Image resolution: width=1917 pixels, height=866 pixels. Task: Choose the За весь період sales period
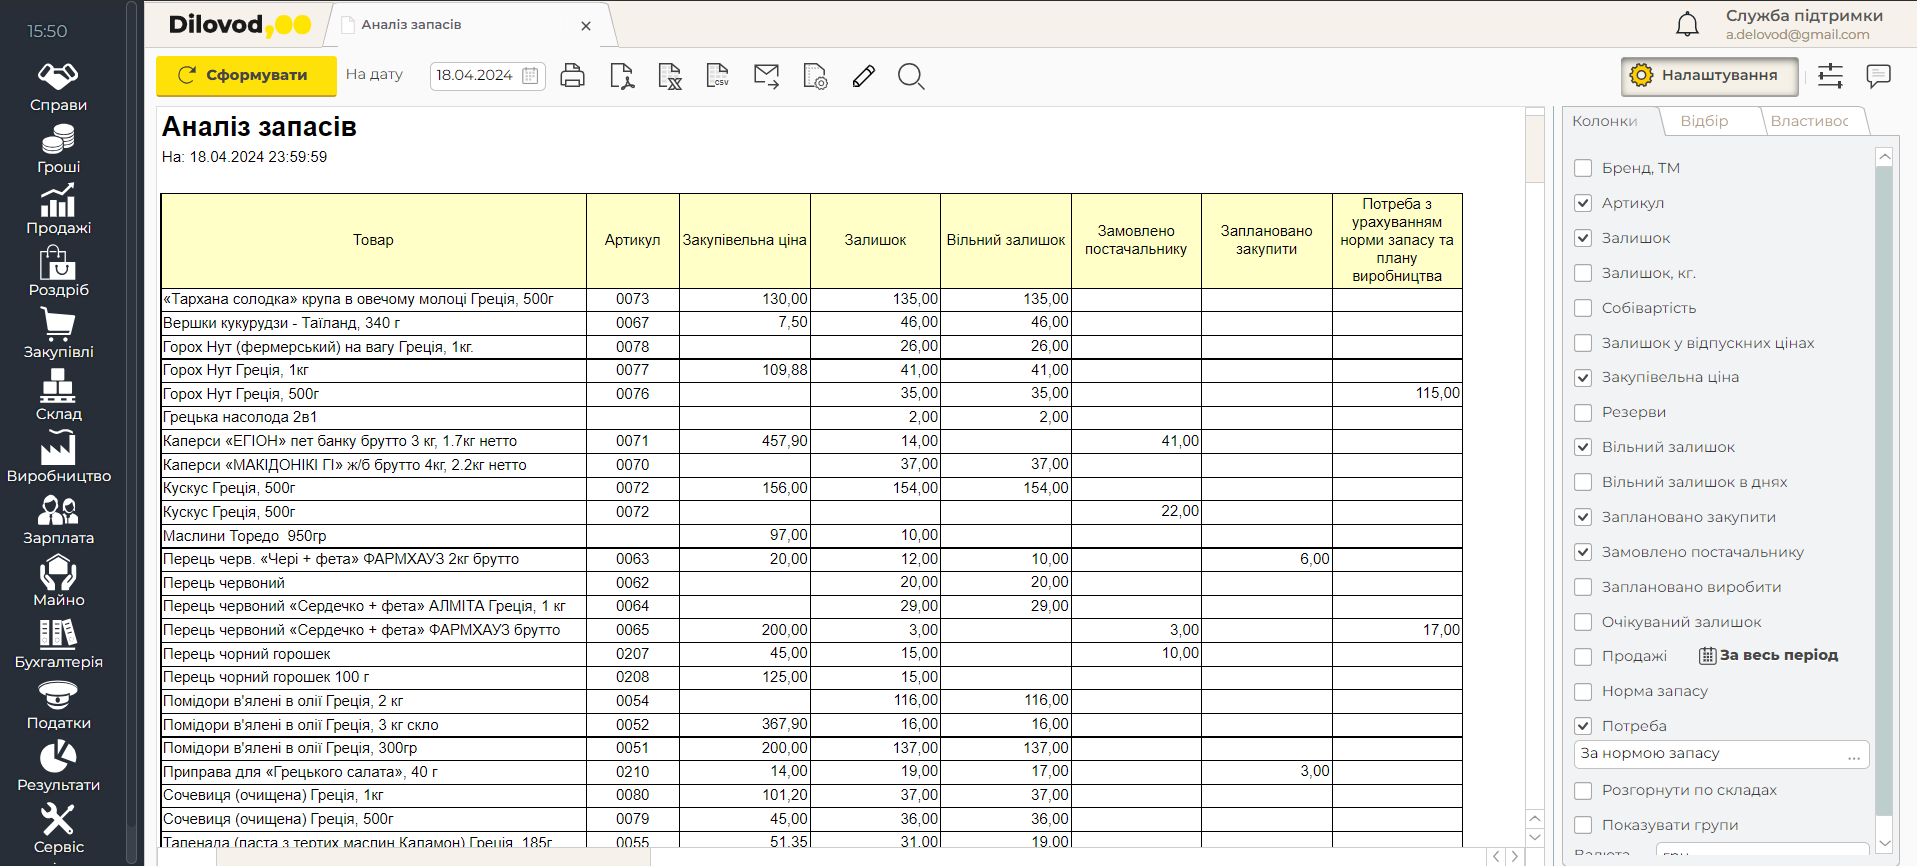point(1768,656)
